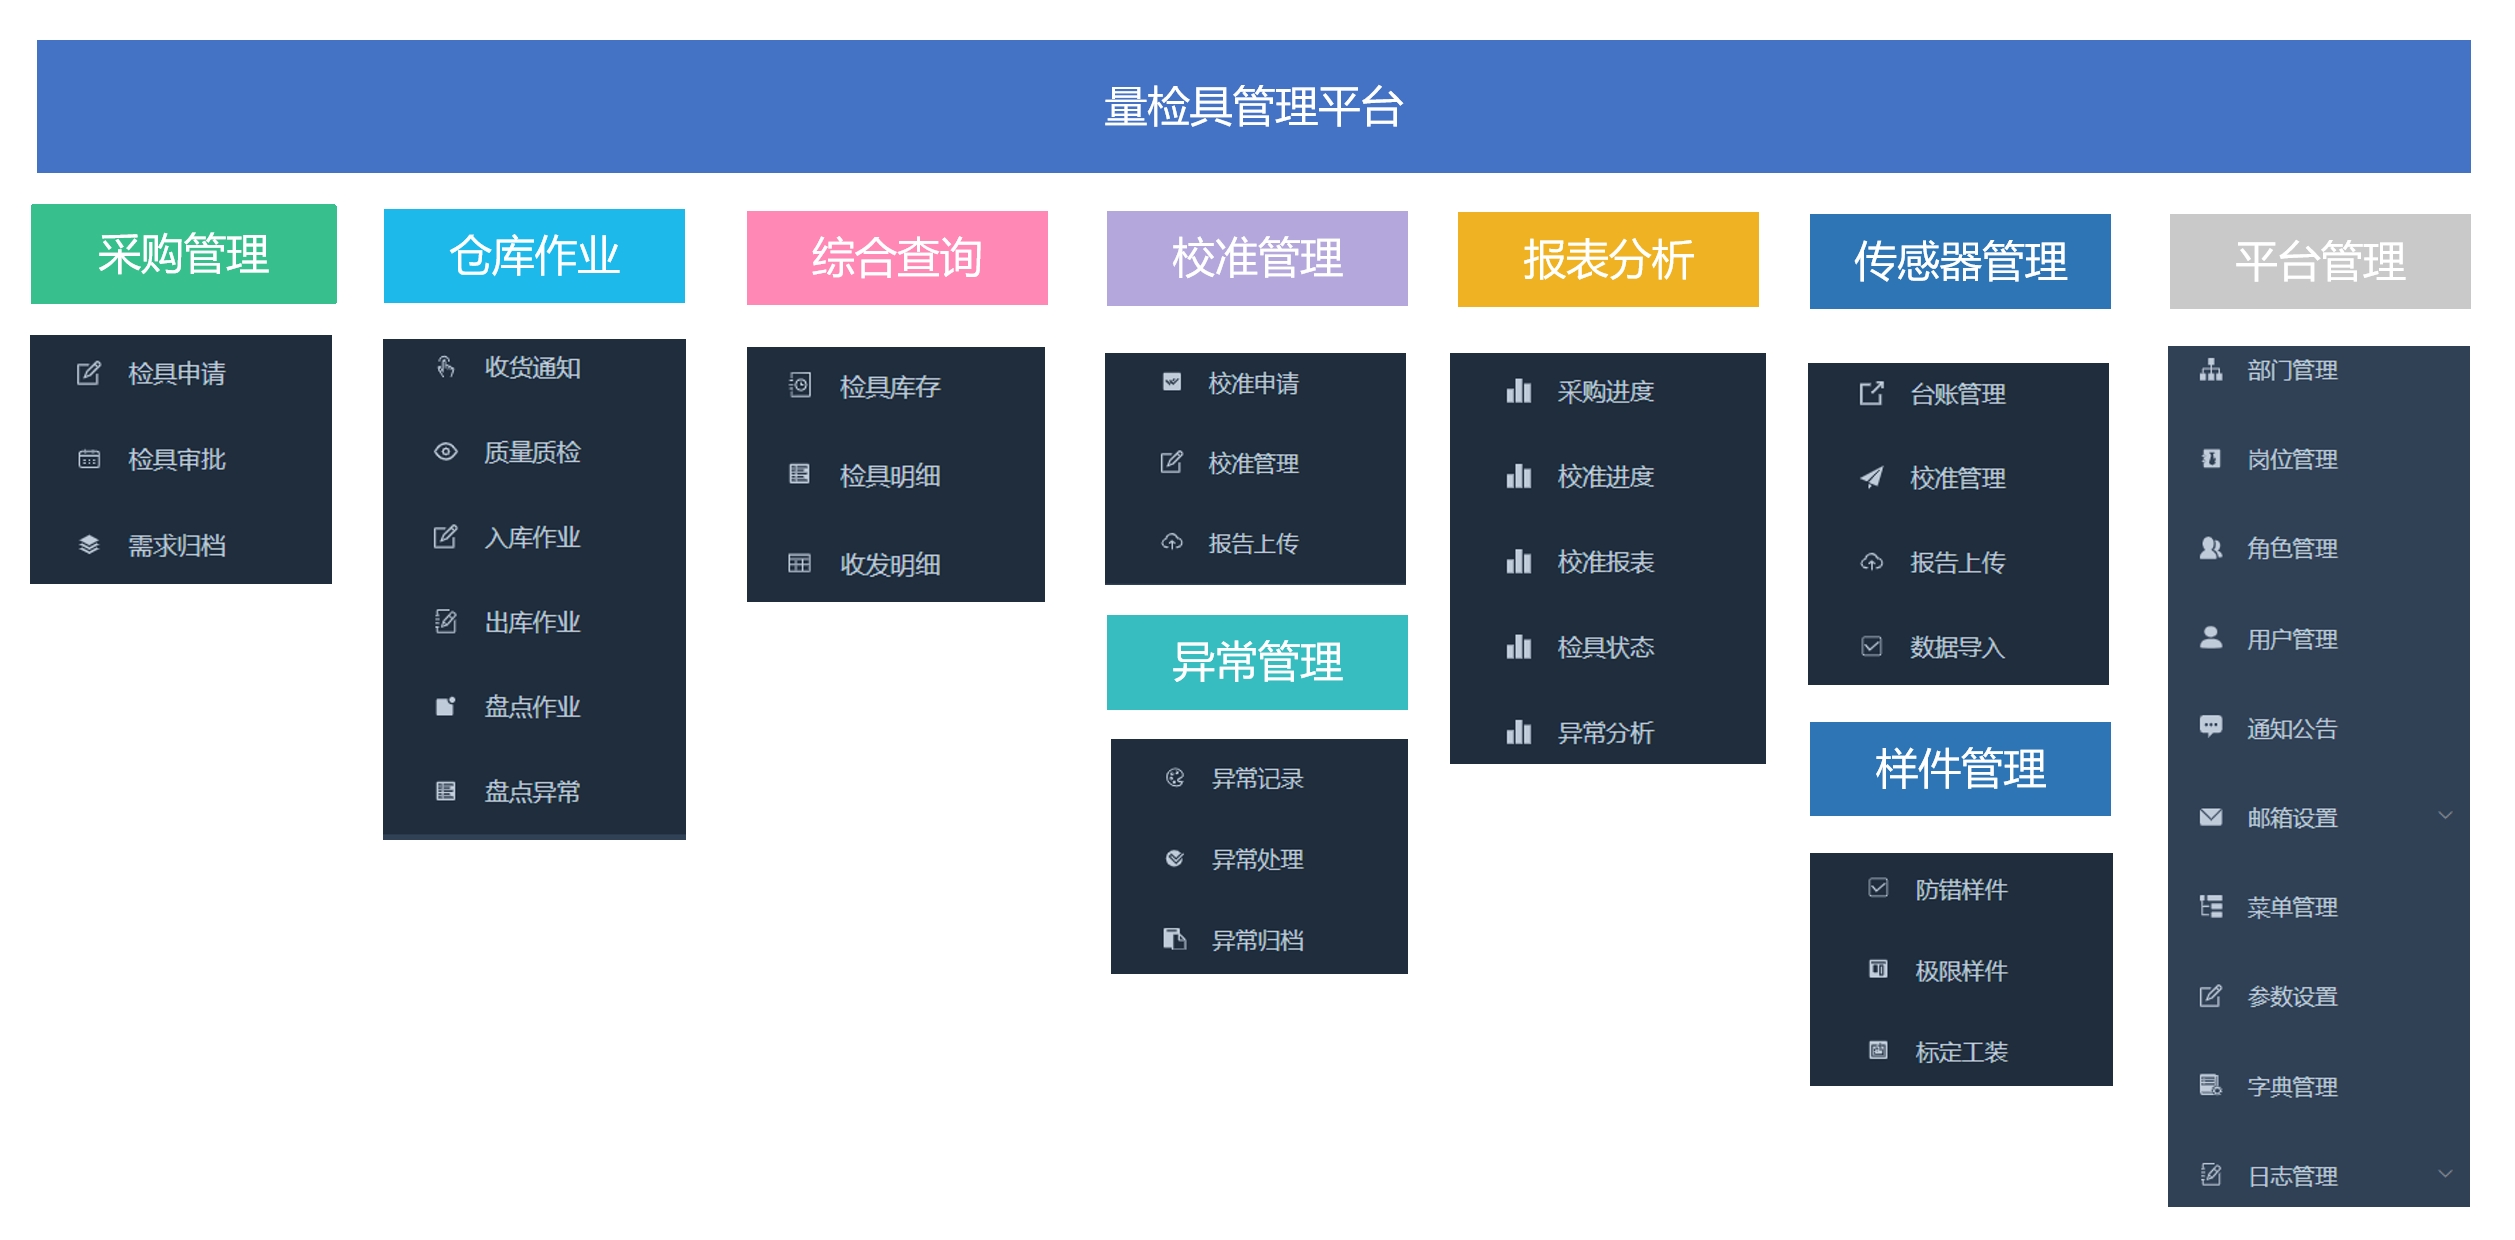Click the chat bubble icon beside 通知公告

tap(2211, 727)
